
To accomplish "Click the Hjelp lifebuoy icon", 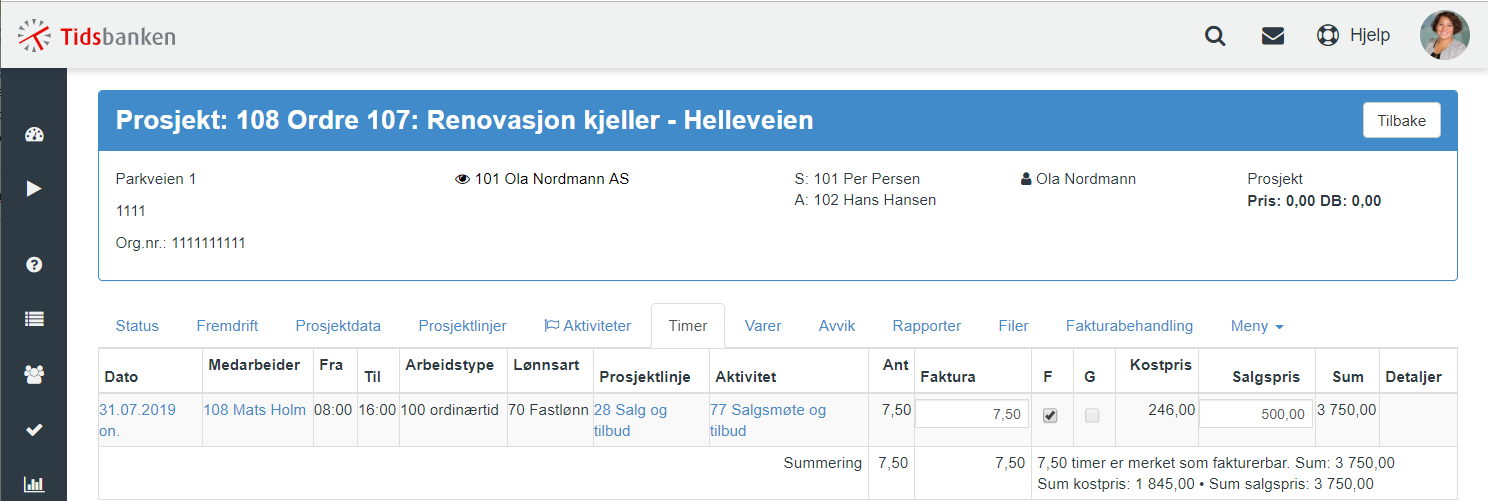I will point(1327,35).
